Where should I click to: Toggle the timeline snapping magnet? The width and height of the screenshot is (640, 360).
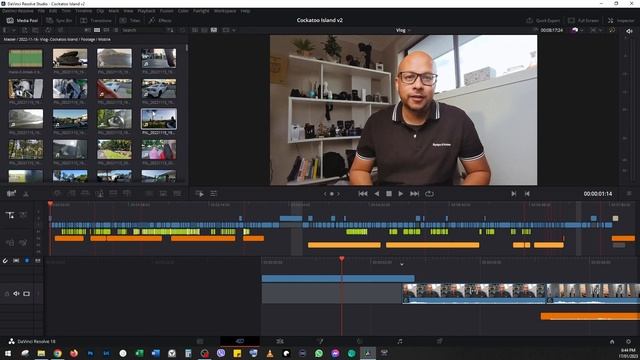tap(5, 260)
